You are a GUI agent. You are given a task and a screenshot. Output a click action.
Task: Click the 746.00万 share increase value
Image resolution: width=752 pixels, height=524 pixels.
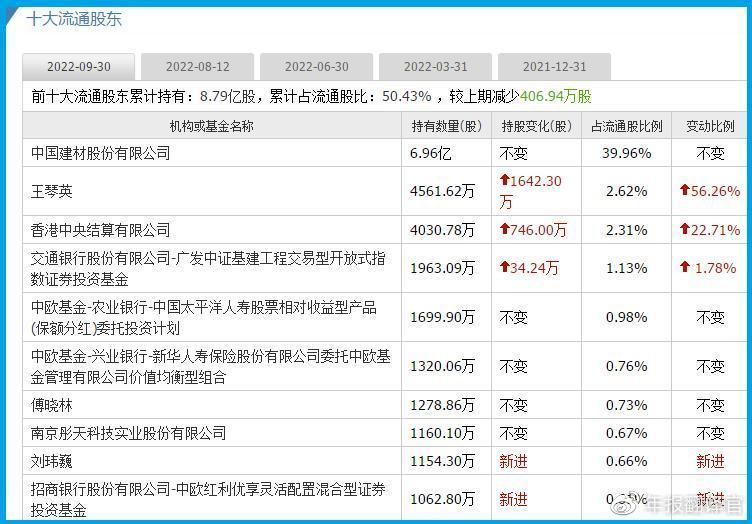[x=538, y=230]
